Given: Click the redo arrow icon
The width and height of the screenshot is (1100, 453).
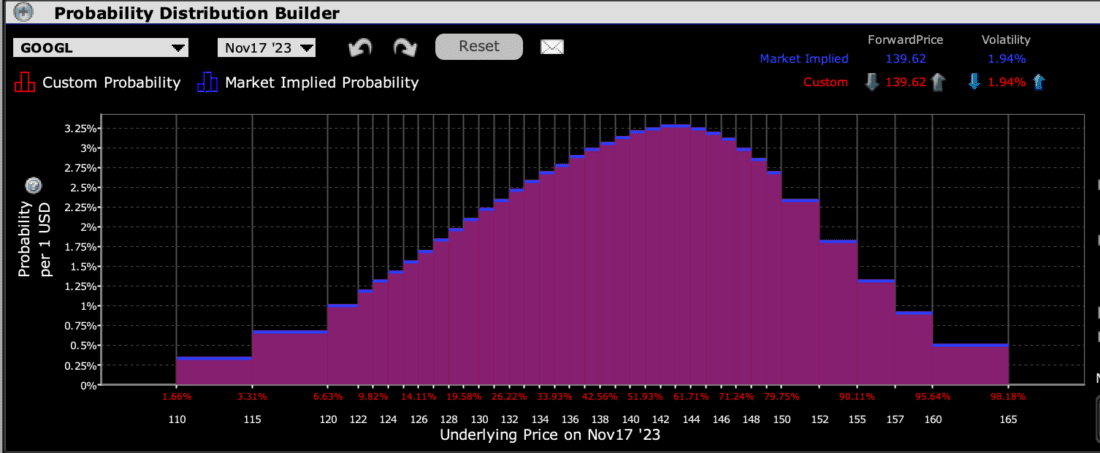Looking at the screenshot, I should (x=405, y=48).
